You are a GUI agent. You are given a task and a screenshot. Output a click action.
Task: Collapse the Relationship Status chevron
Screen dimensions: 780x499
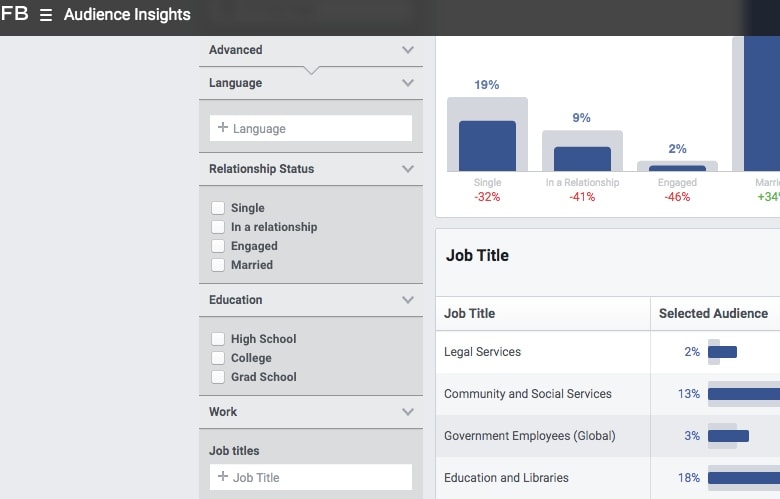(407, 169)
